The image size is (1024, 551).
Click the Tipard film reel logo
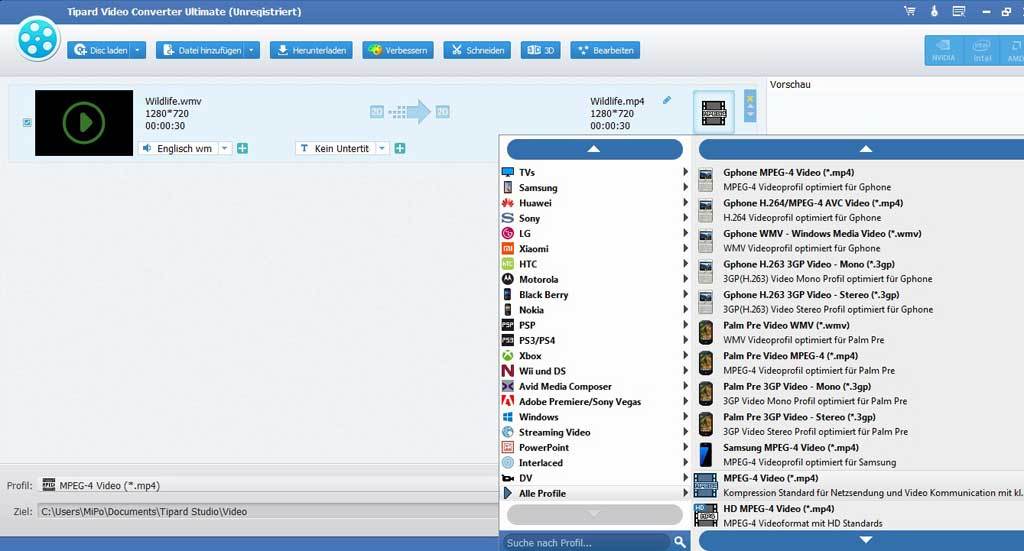tap(38, 39)
